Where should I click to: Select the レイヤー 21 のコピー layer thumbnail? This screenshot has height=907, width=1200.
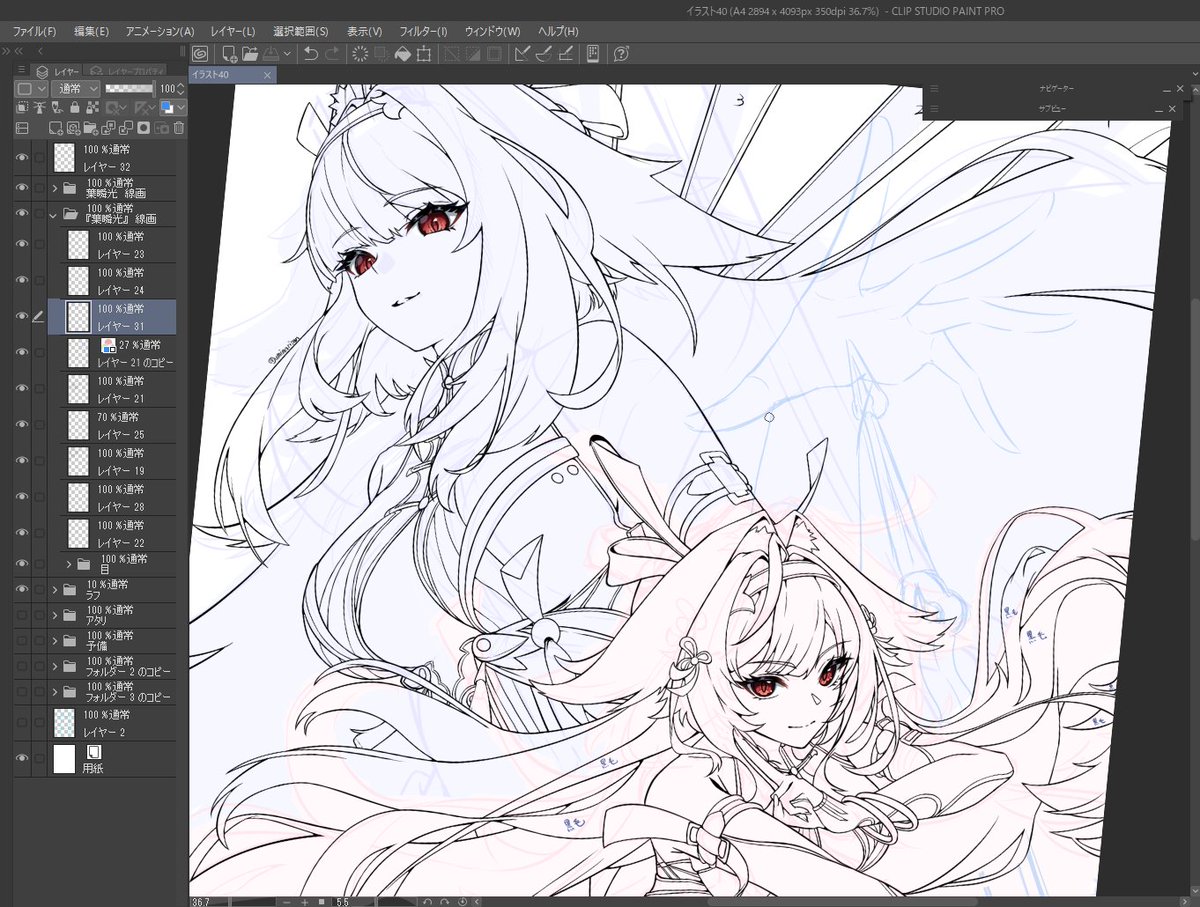click(x=78, y=352)
